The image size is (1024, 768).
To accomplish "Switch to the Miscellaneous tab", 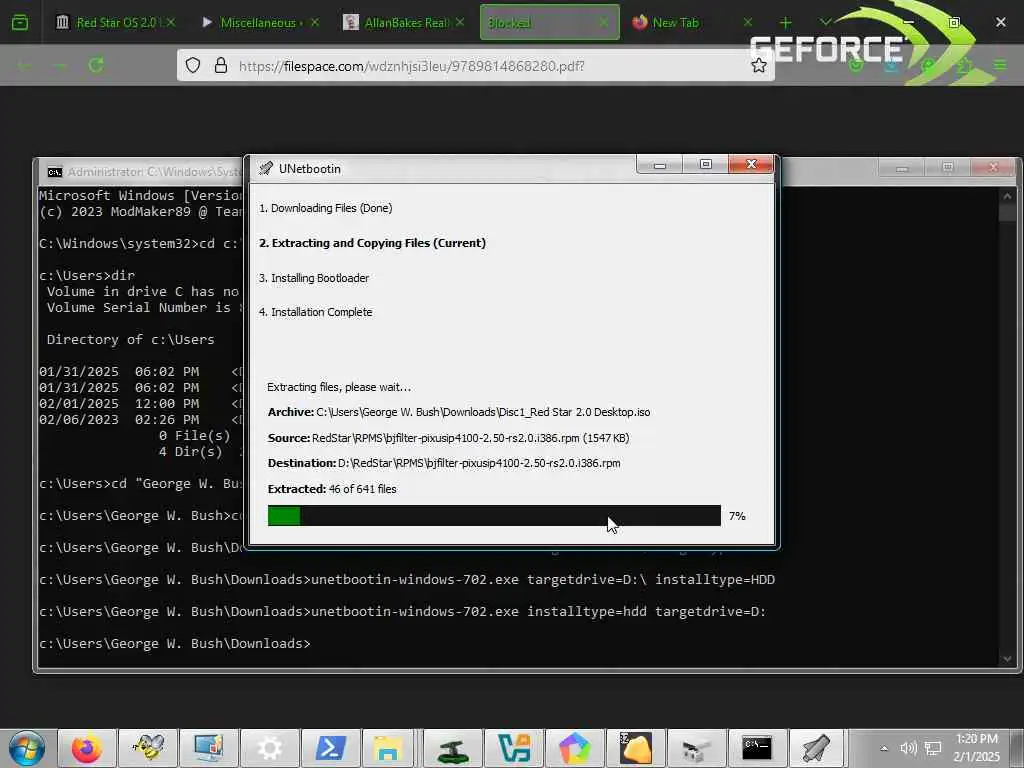I will [x=260, y=23].
